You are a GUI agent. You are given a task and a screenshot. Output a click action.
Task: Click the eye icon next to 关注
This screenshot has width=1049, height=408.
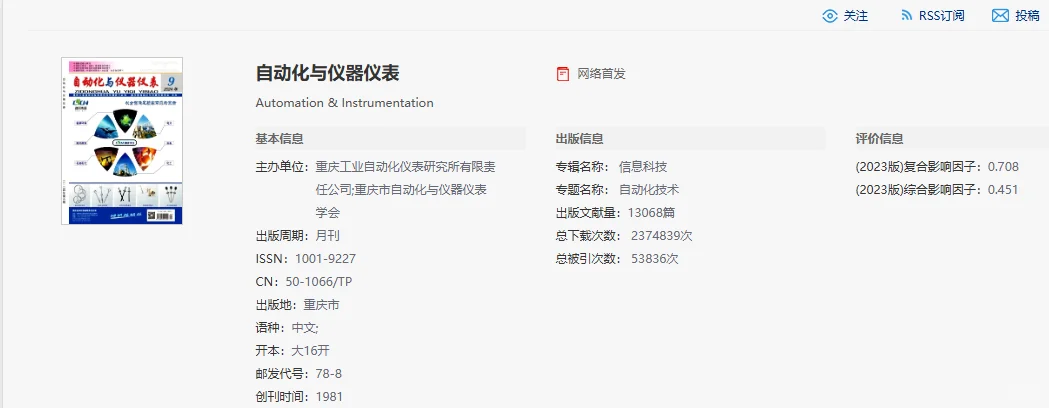pyautogui.click(x=830, y=16)
